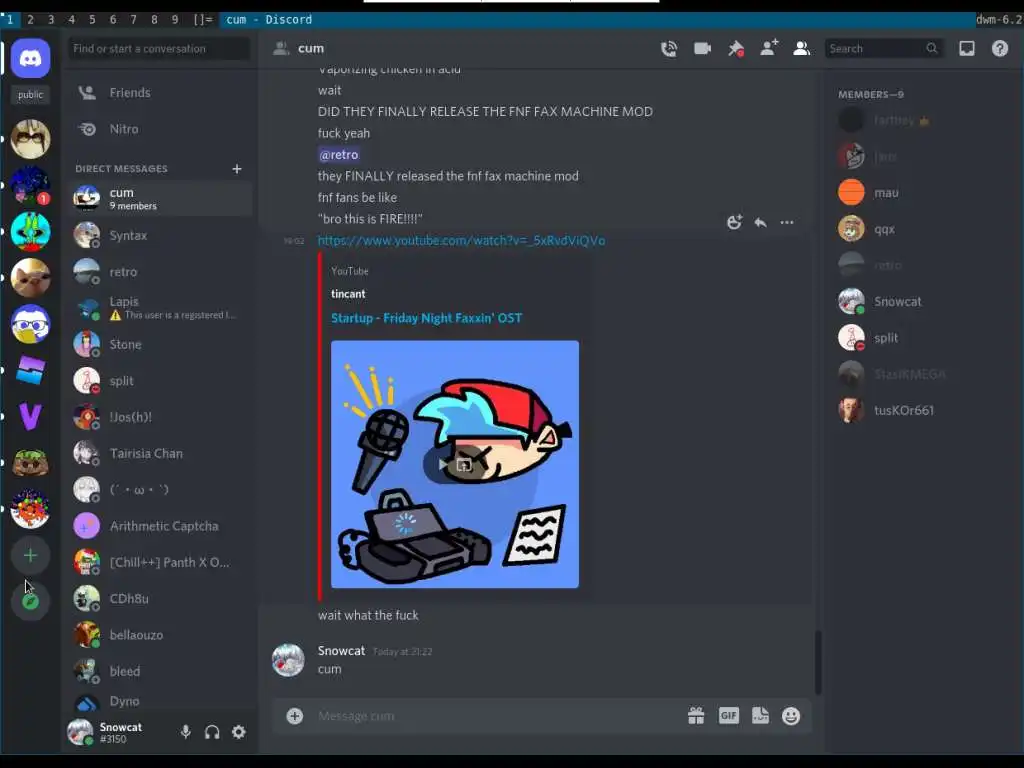The width and height of the screenshot is (1024, 768).
Task: Open DM with split
Action: click(161, 381)
